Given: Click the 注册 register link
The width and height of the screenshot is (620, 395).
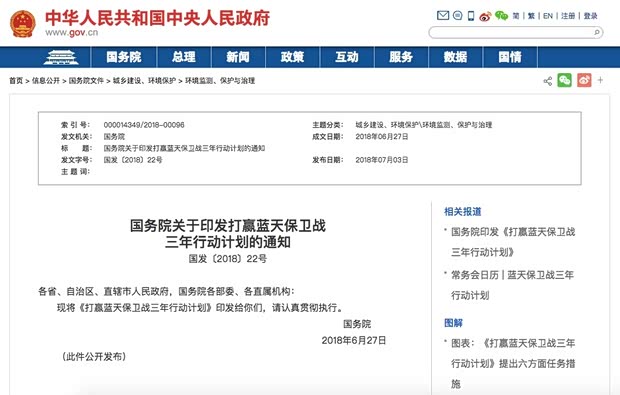Looking at the screenshot, I should point(568,16).
